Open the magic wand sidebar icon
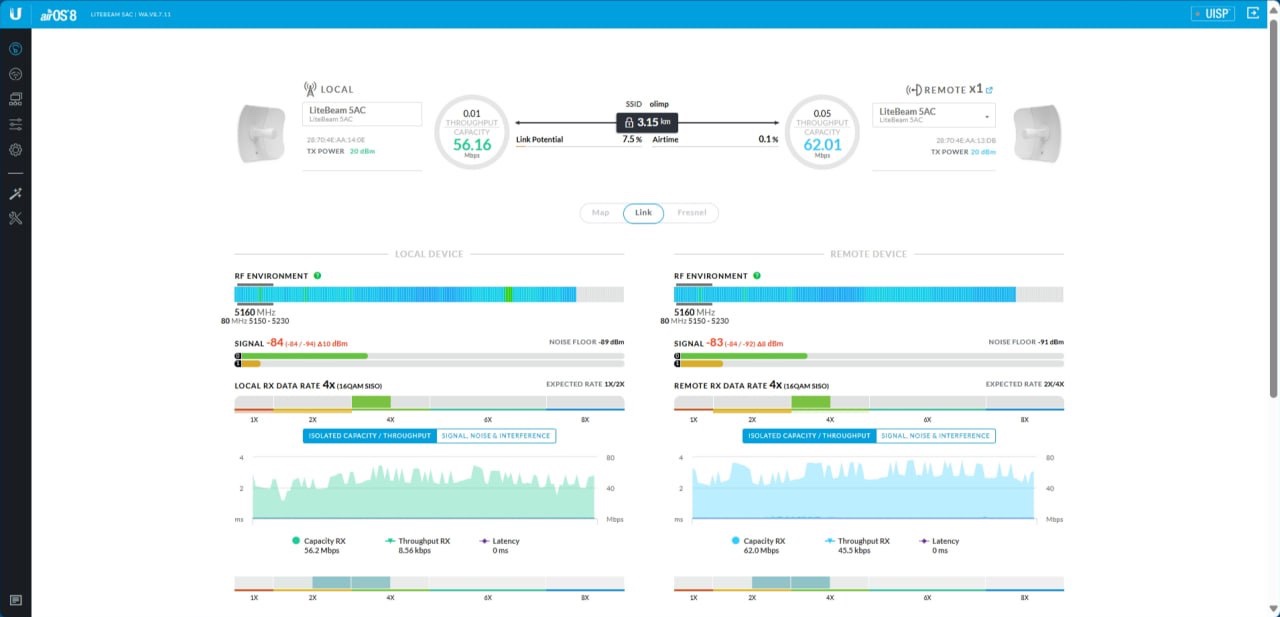1280x617 pixels. 15,193
